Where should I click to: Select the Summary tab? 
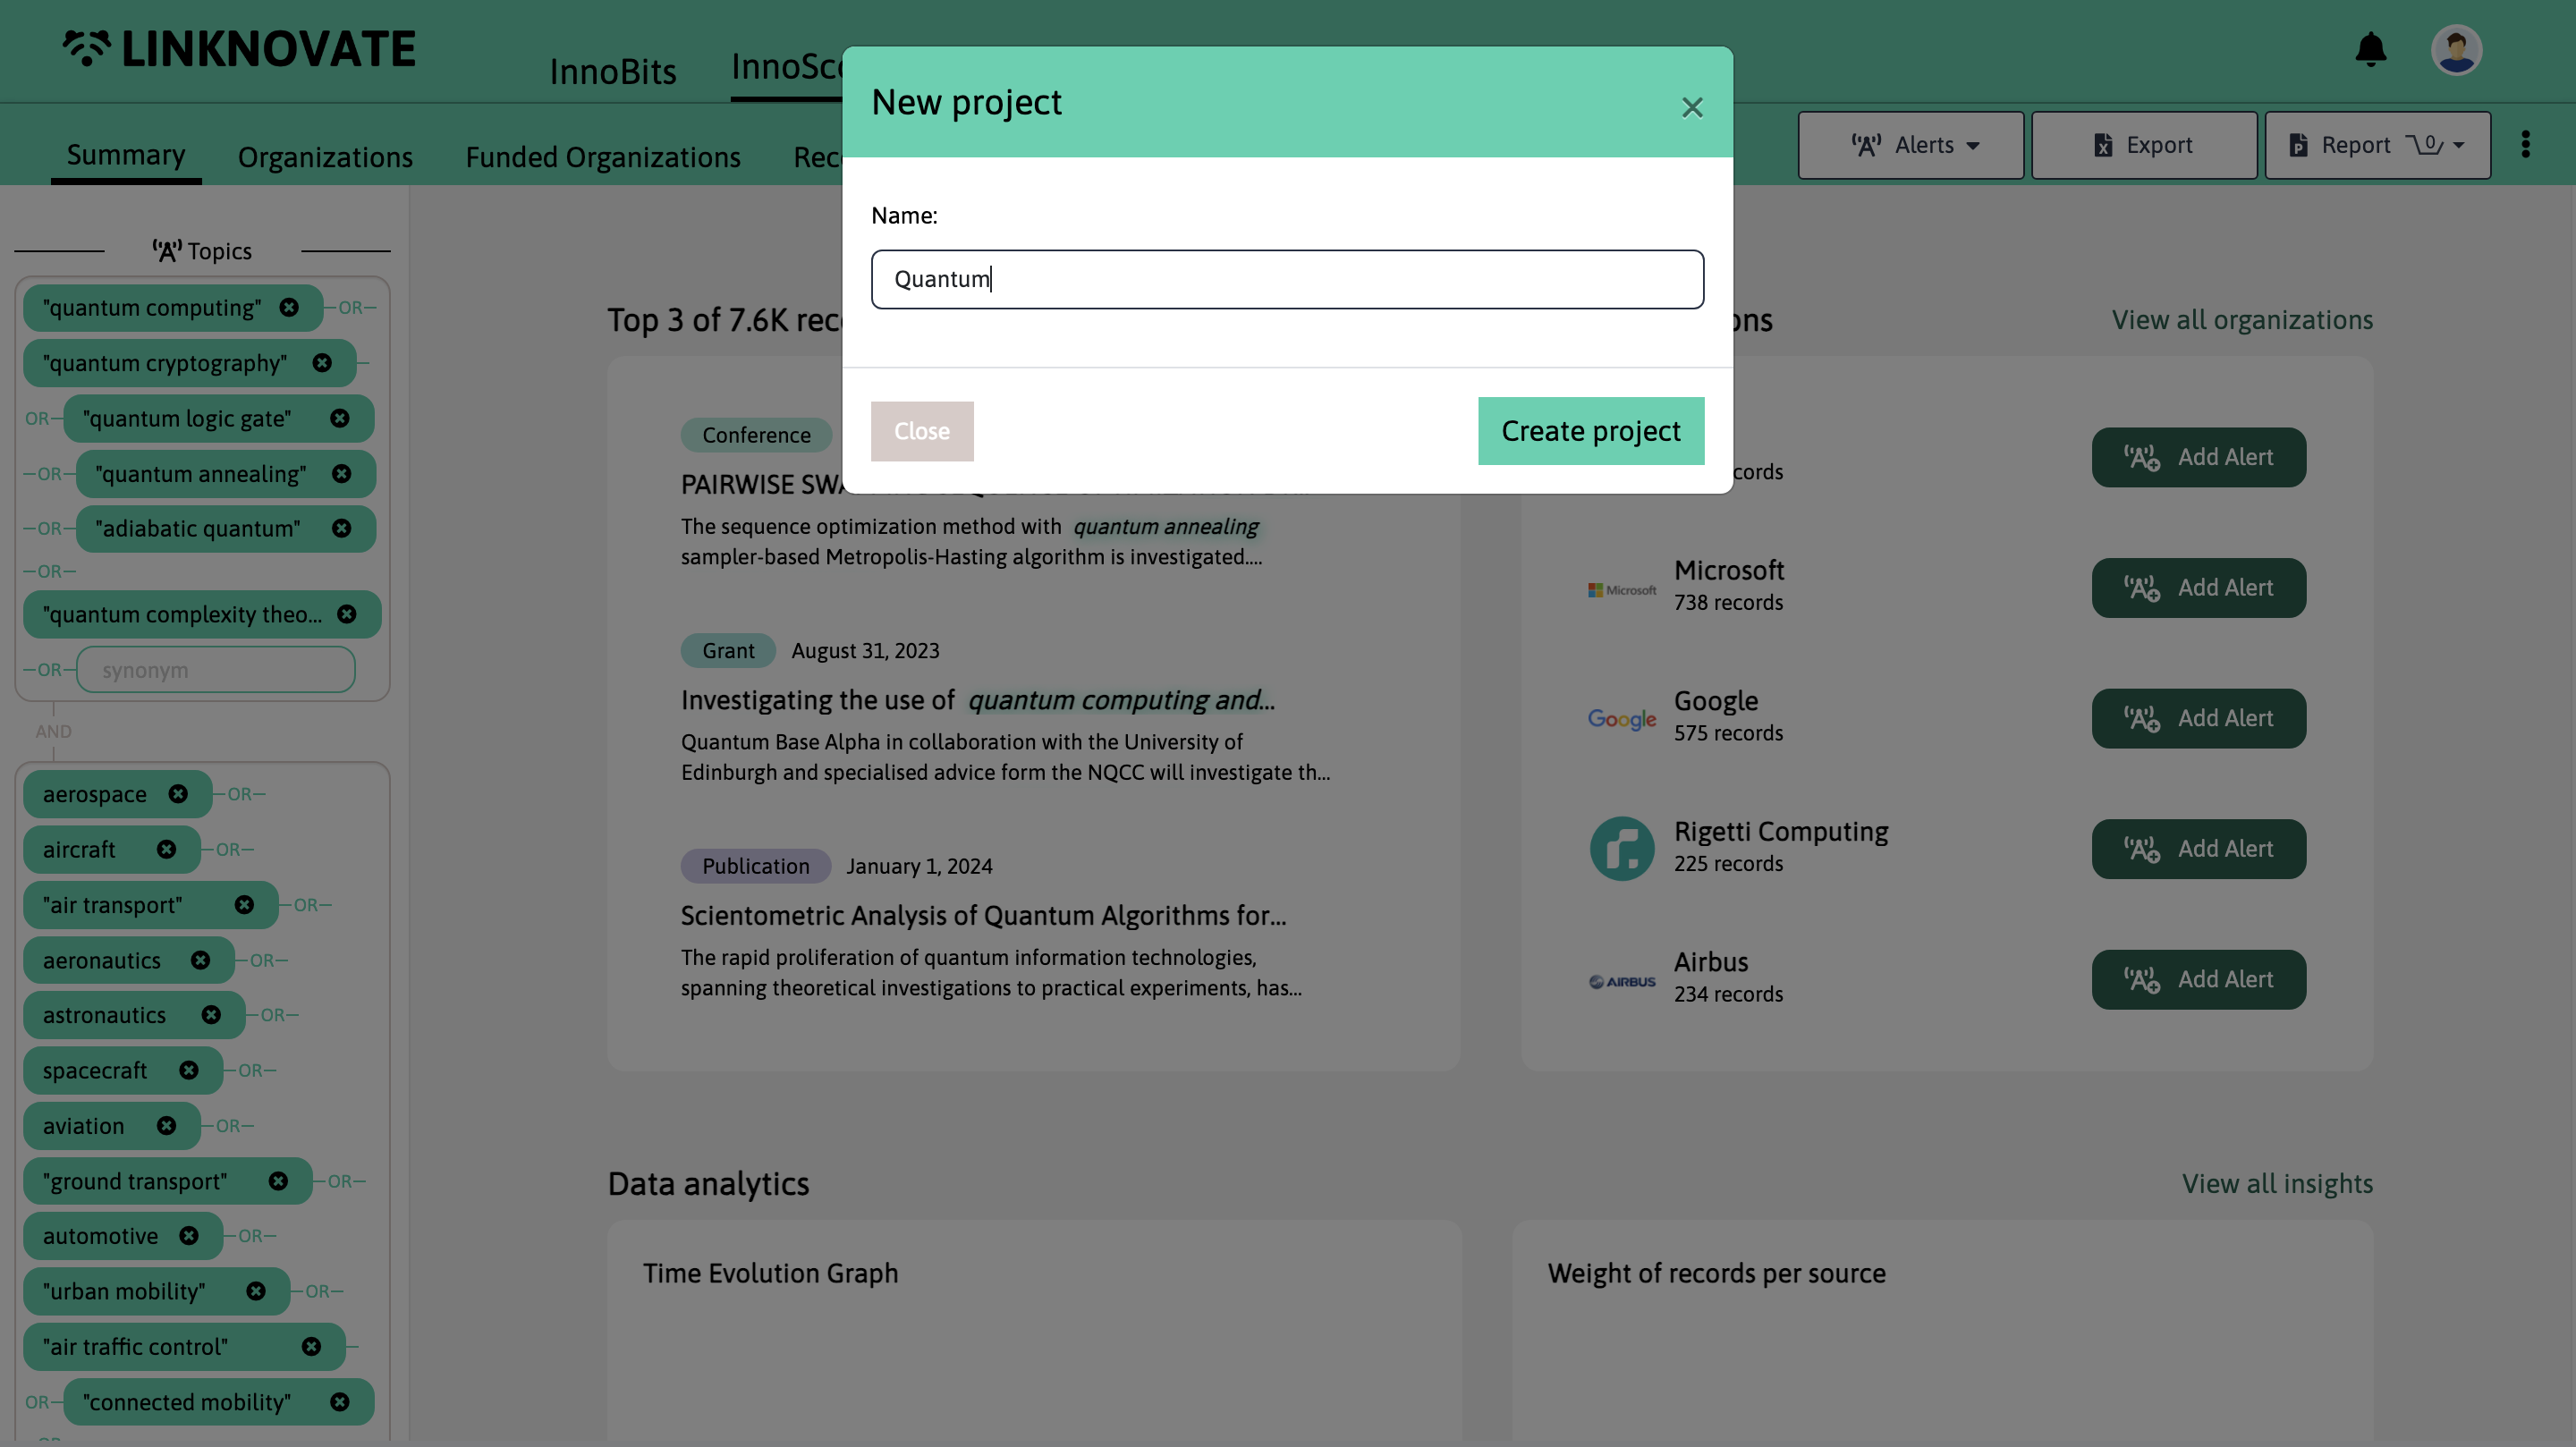point(123,154)
